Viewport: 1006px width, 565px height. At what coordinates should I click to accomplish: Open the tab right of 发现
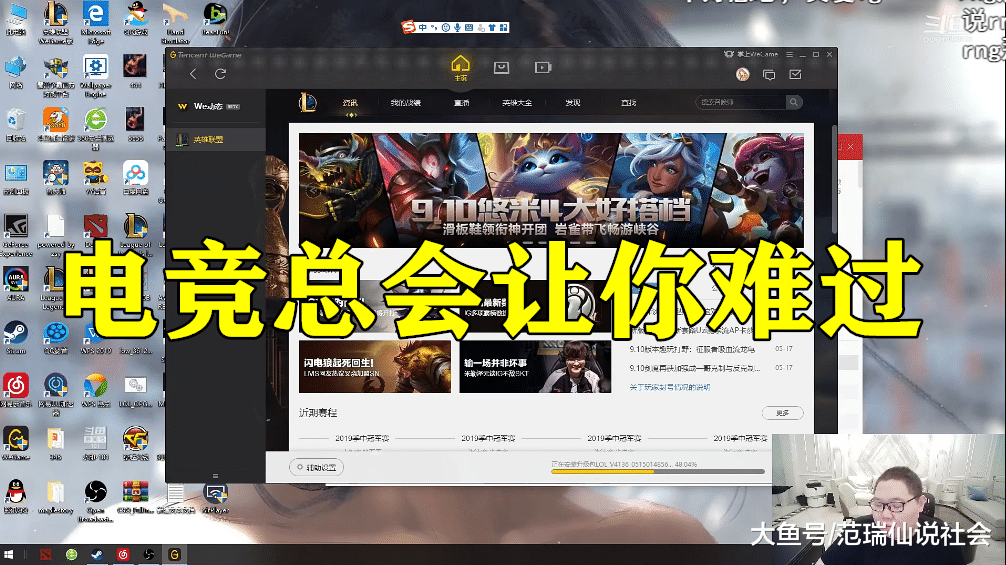[628, 103]
